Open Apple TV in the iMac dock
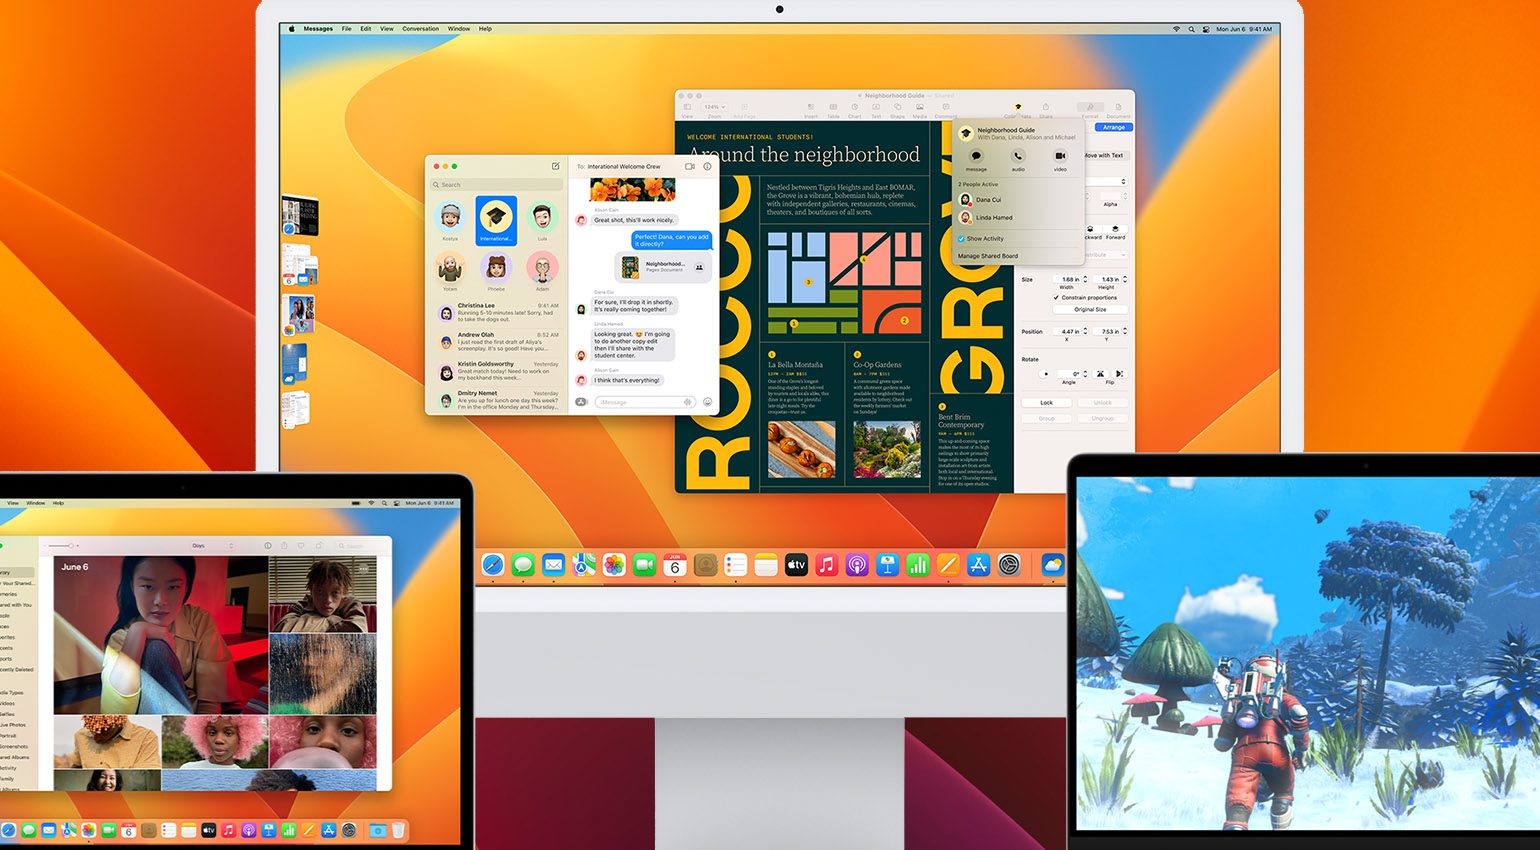 [x=796, y=565]
